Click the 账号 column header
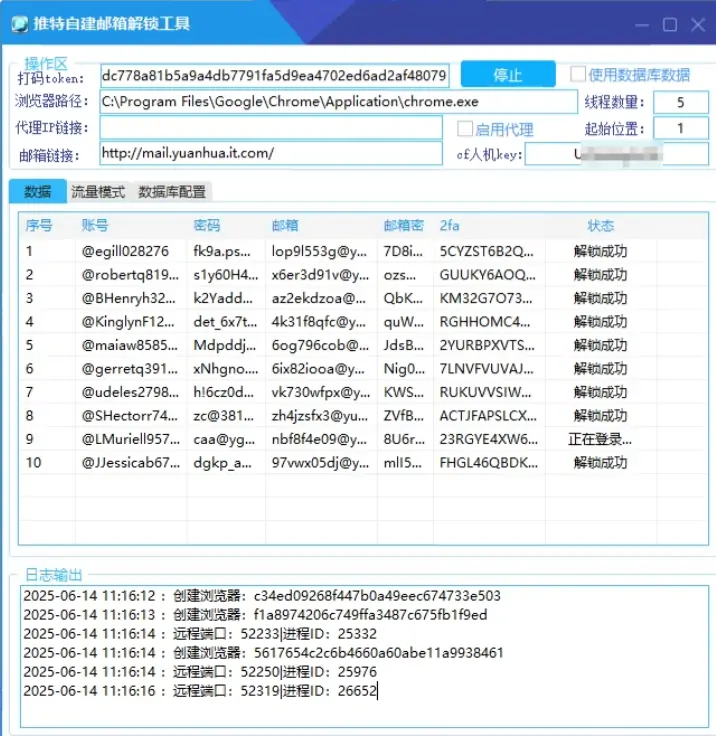The image size is (716, 736). pos(95,226)
